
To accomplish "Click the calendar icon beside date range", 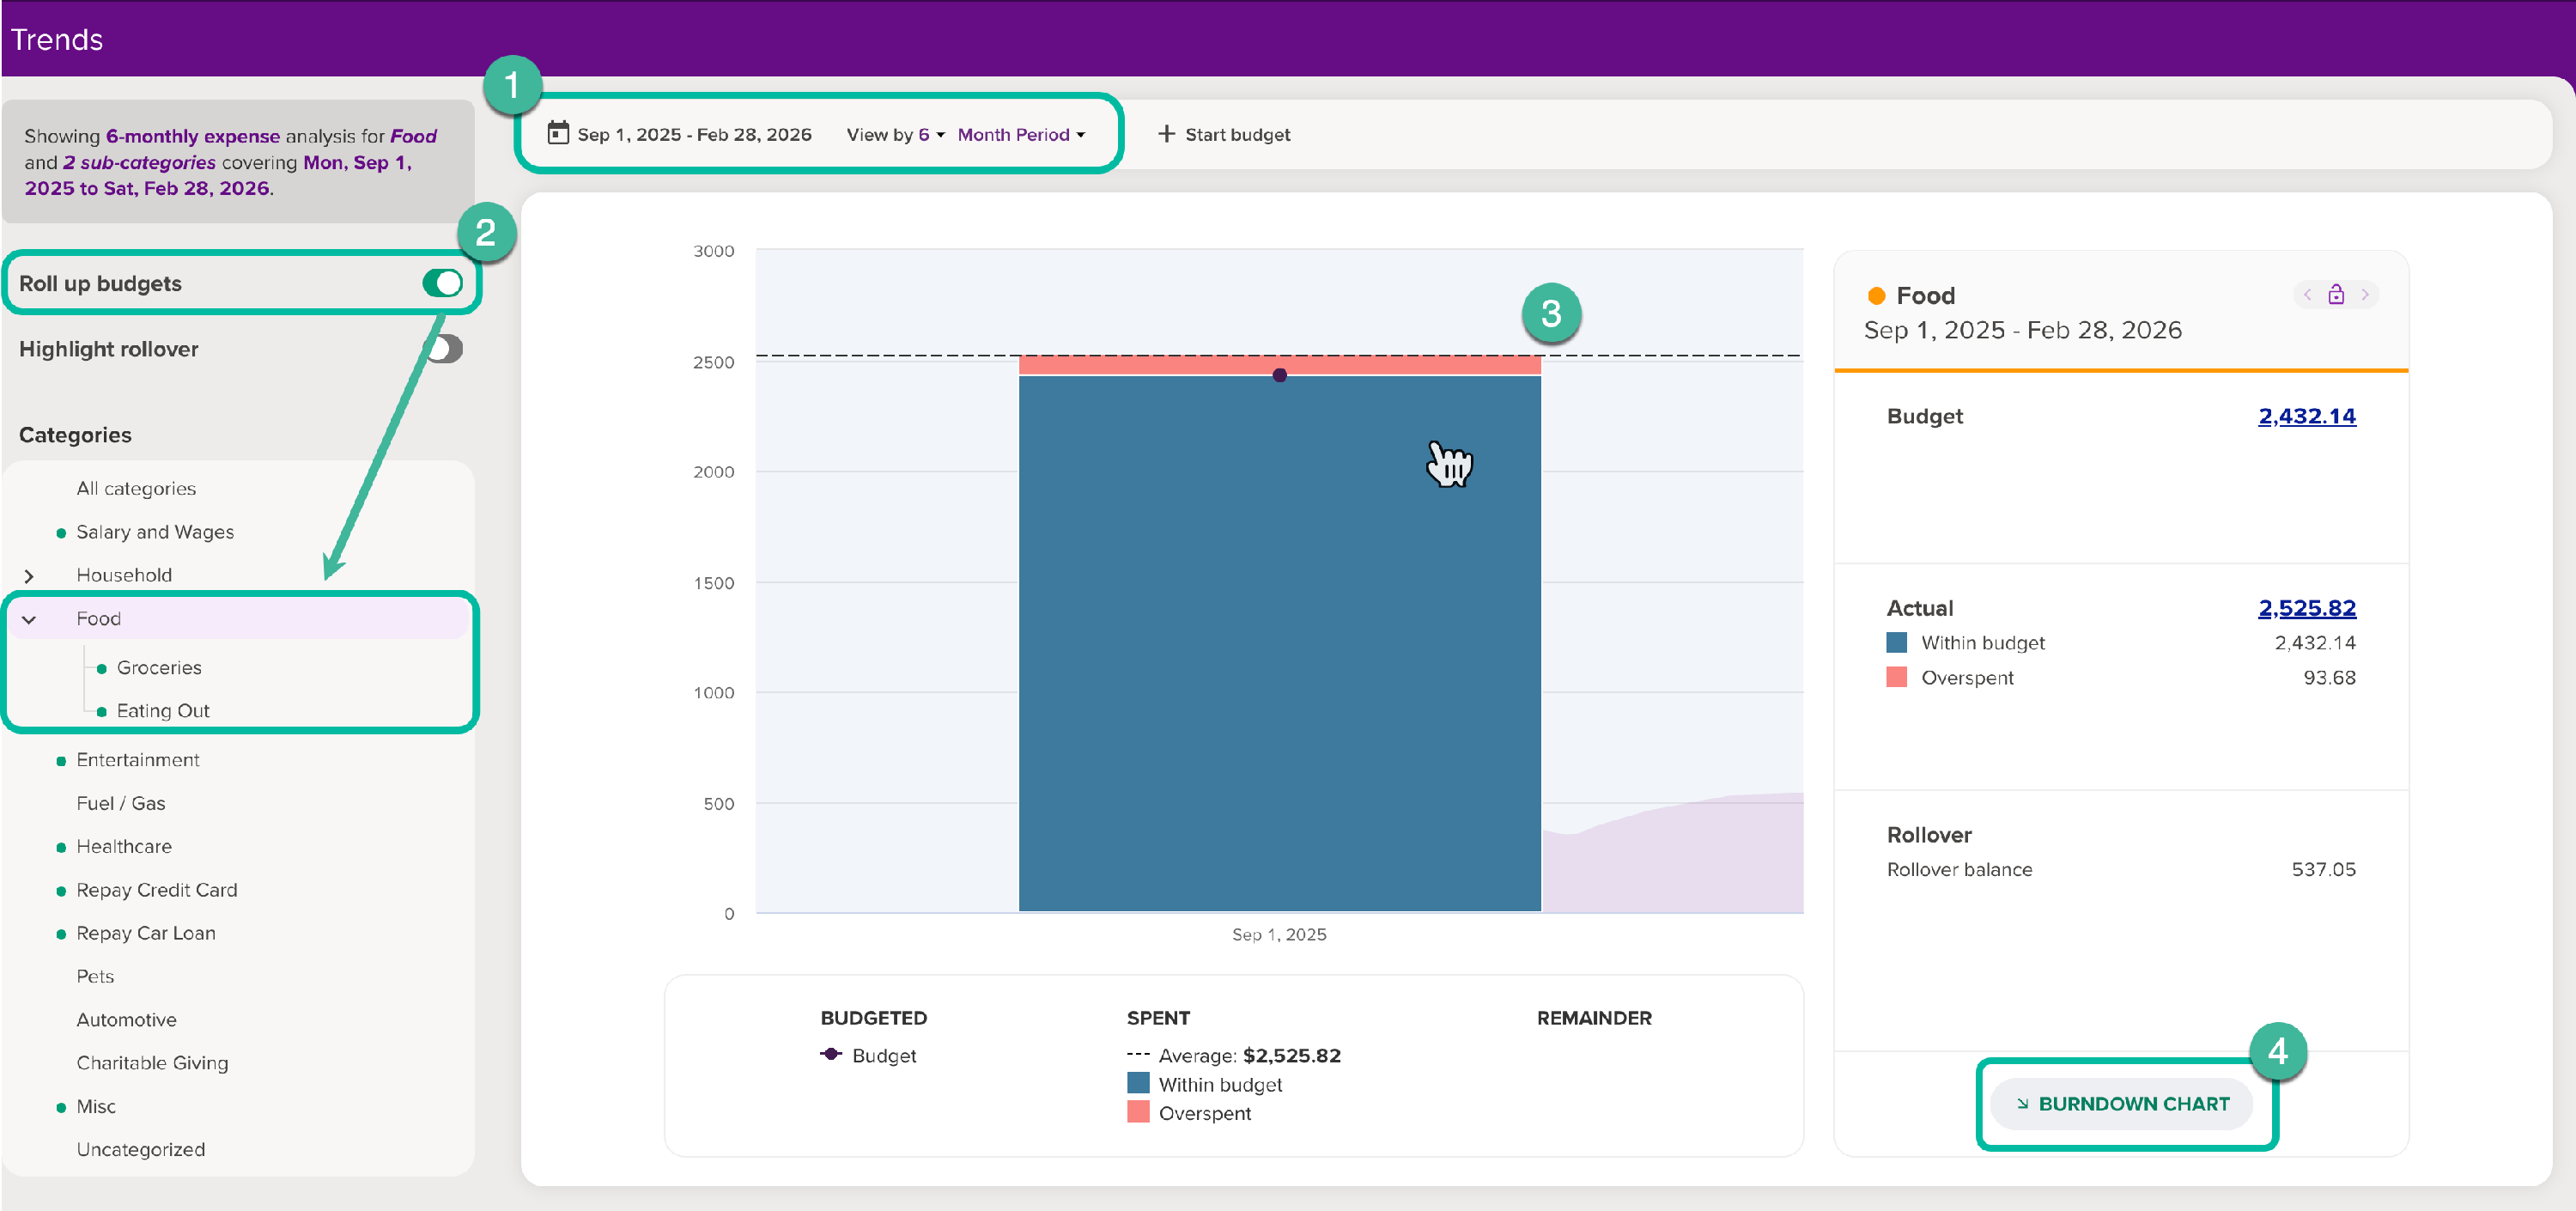I will tap(558, 133).
